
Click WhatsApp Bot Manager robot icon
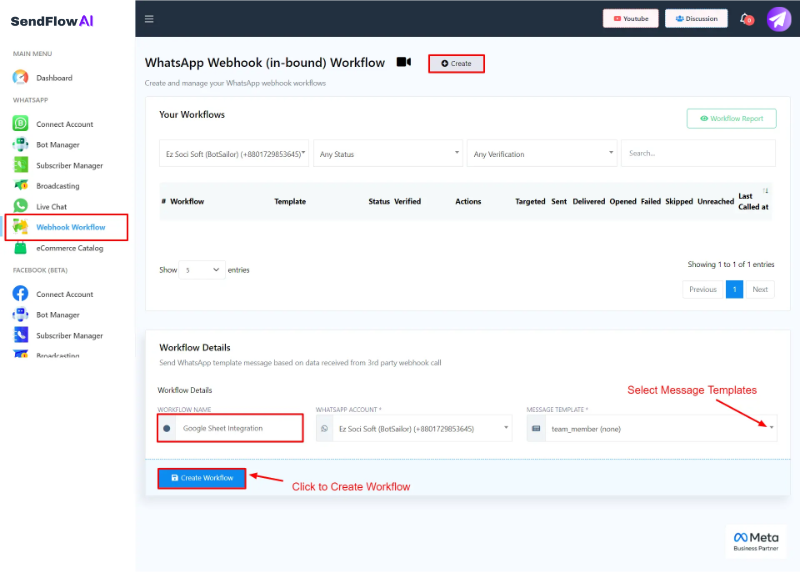20,144
